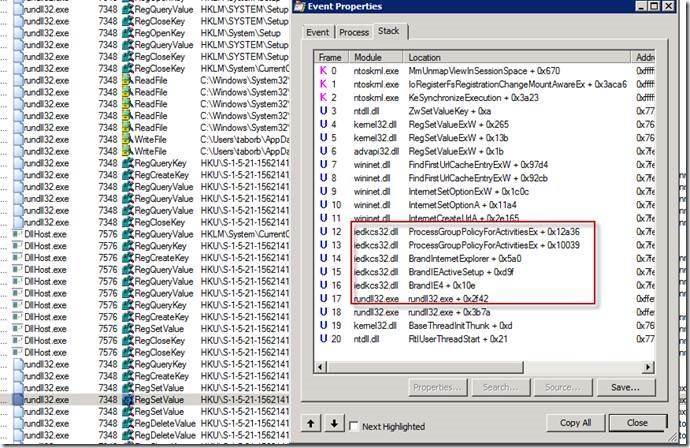Click the file icon on the first ReadFile row
The height and width of the screenshot is (448, 690).
(128, 78)
